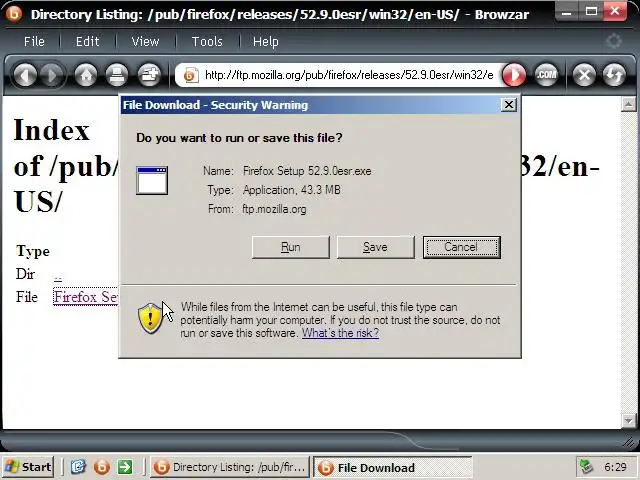Click the "Type" column header
Viewport: 640px width, 480px height.
tap(33, 251)
